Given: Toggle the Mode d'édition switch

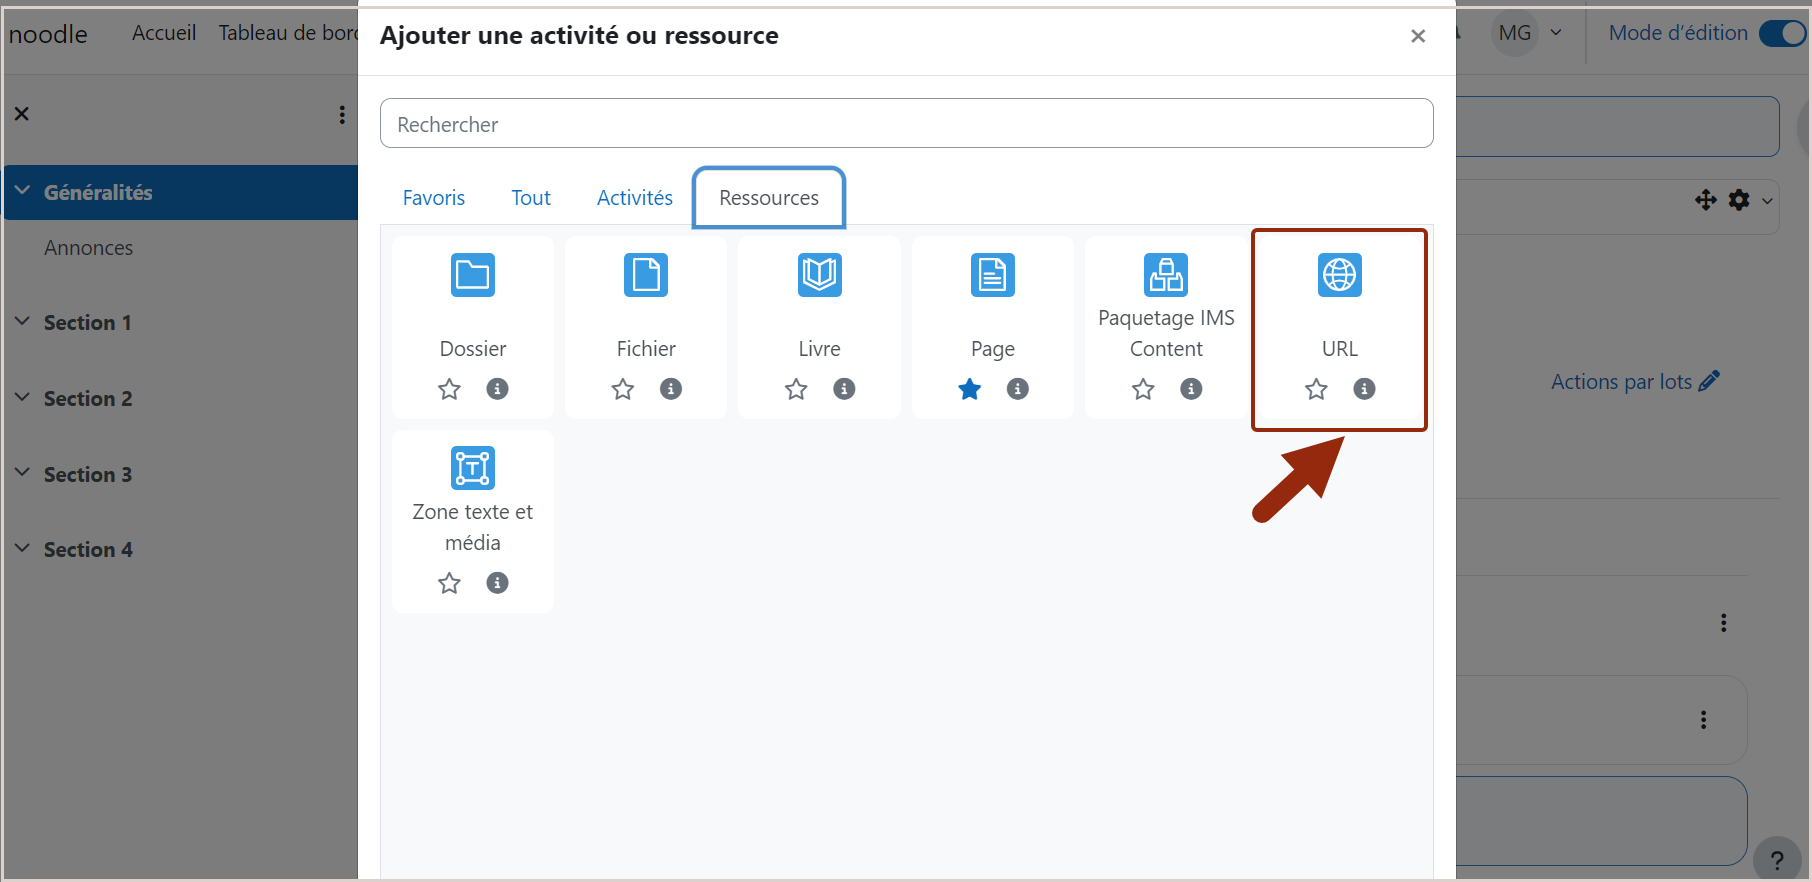Looking at the screenshot, I should point(1782,33).
